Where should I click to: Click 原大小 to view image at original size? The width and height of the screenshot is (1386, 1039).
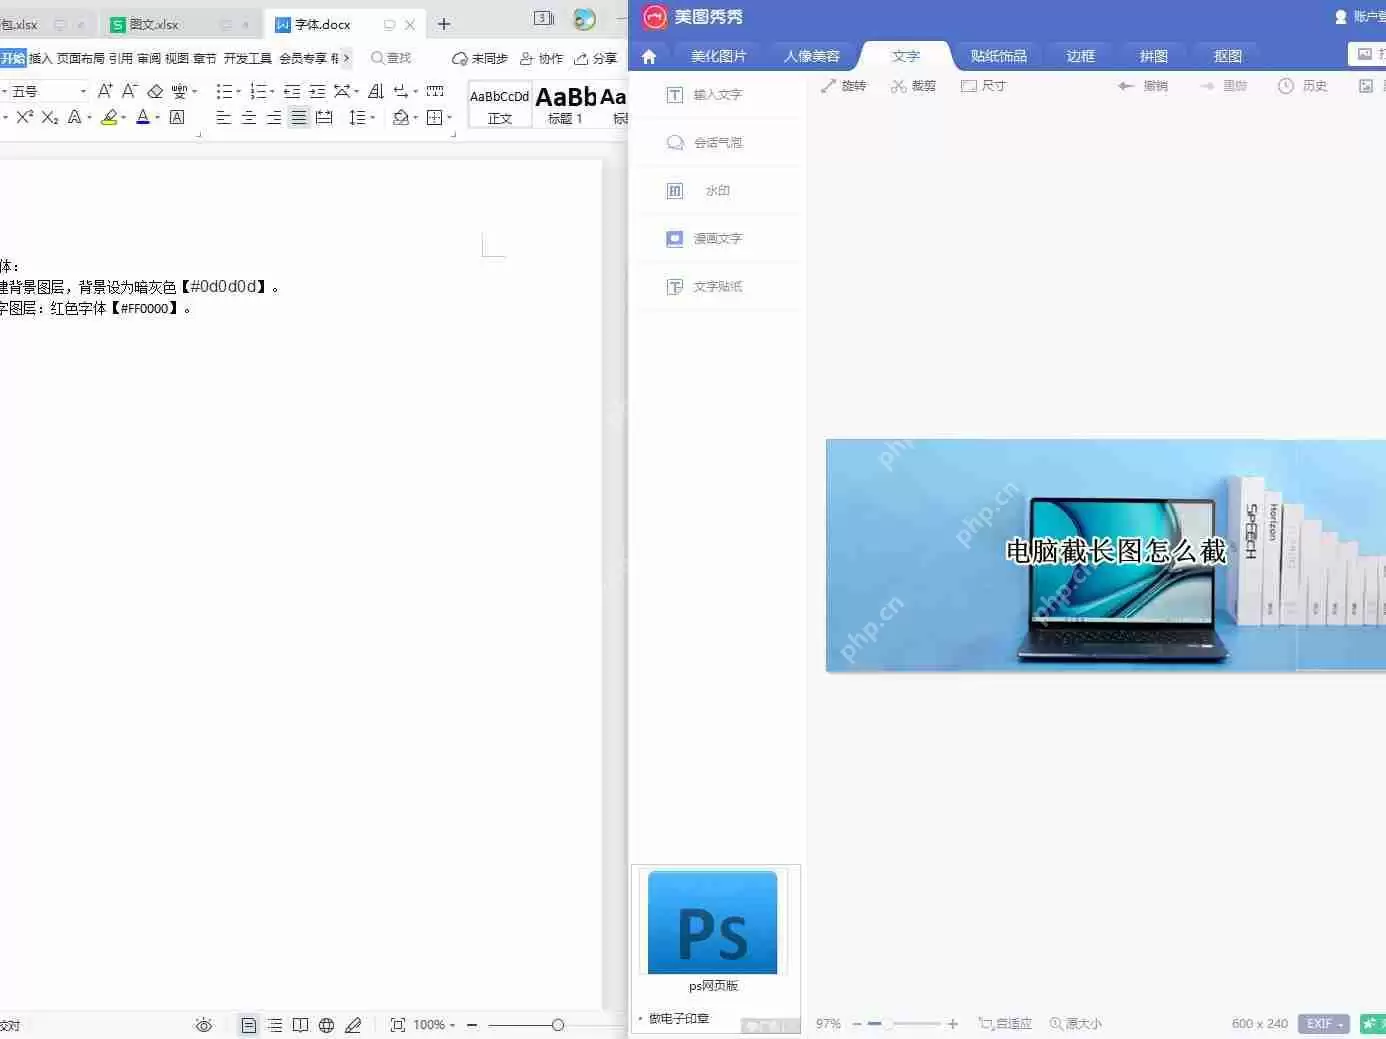(1075, 1023)
